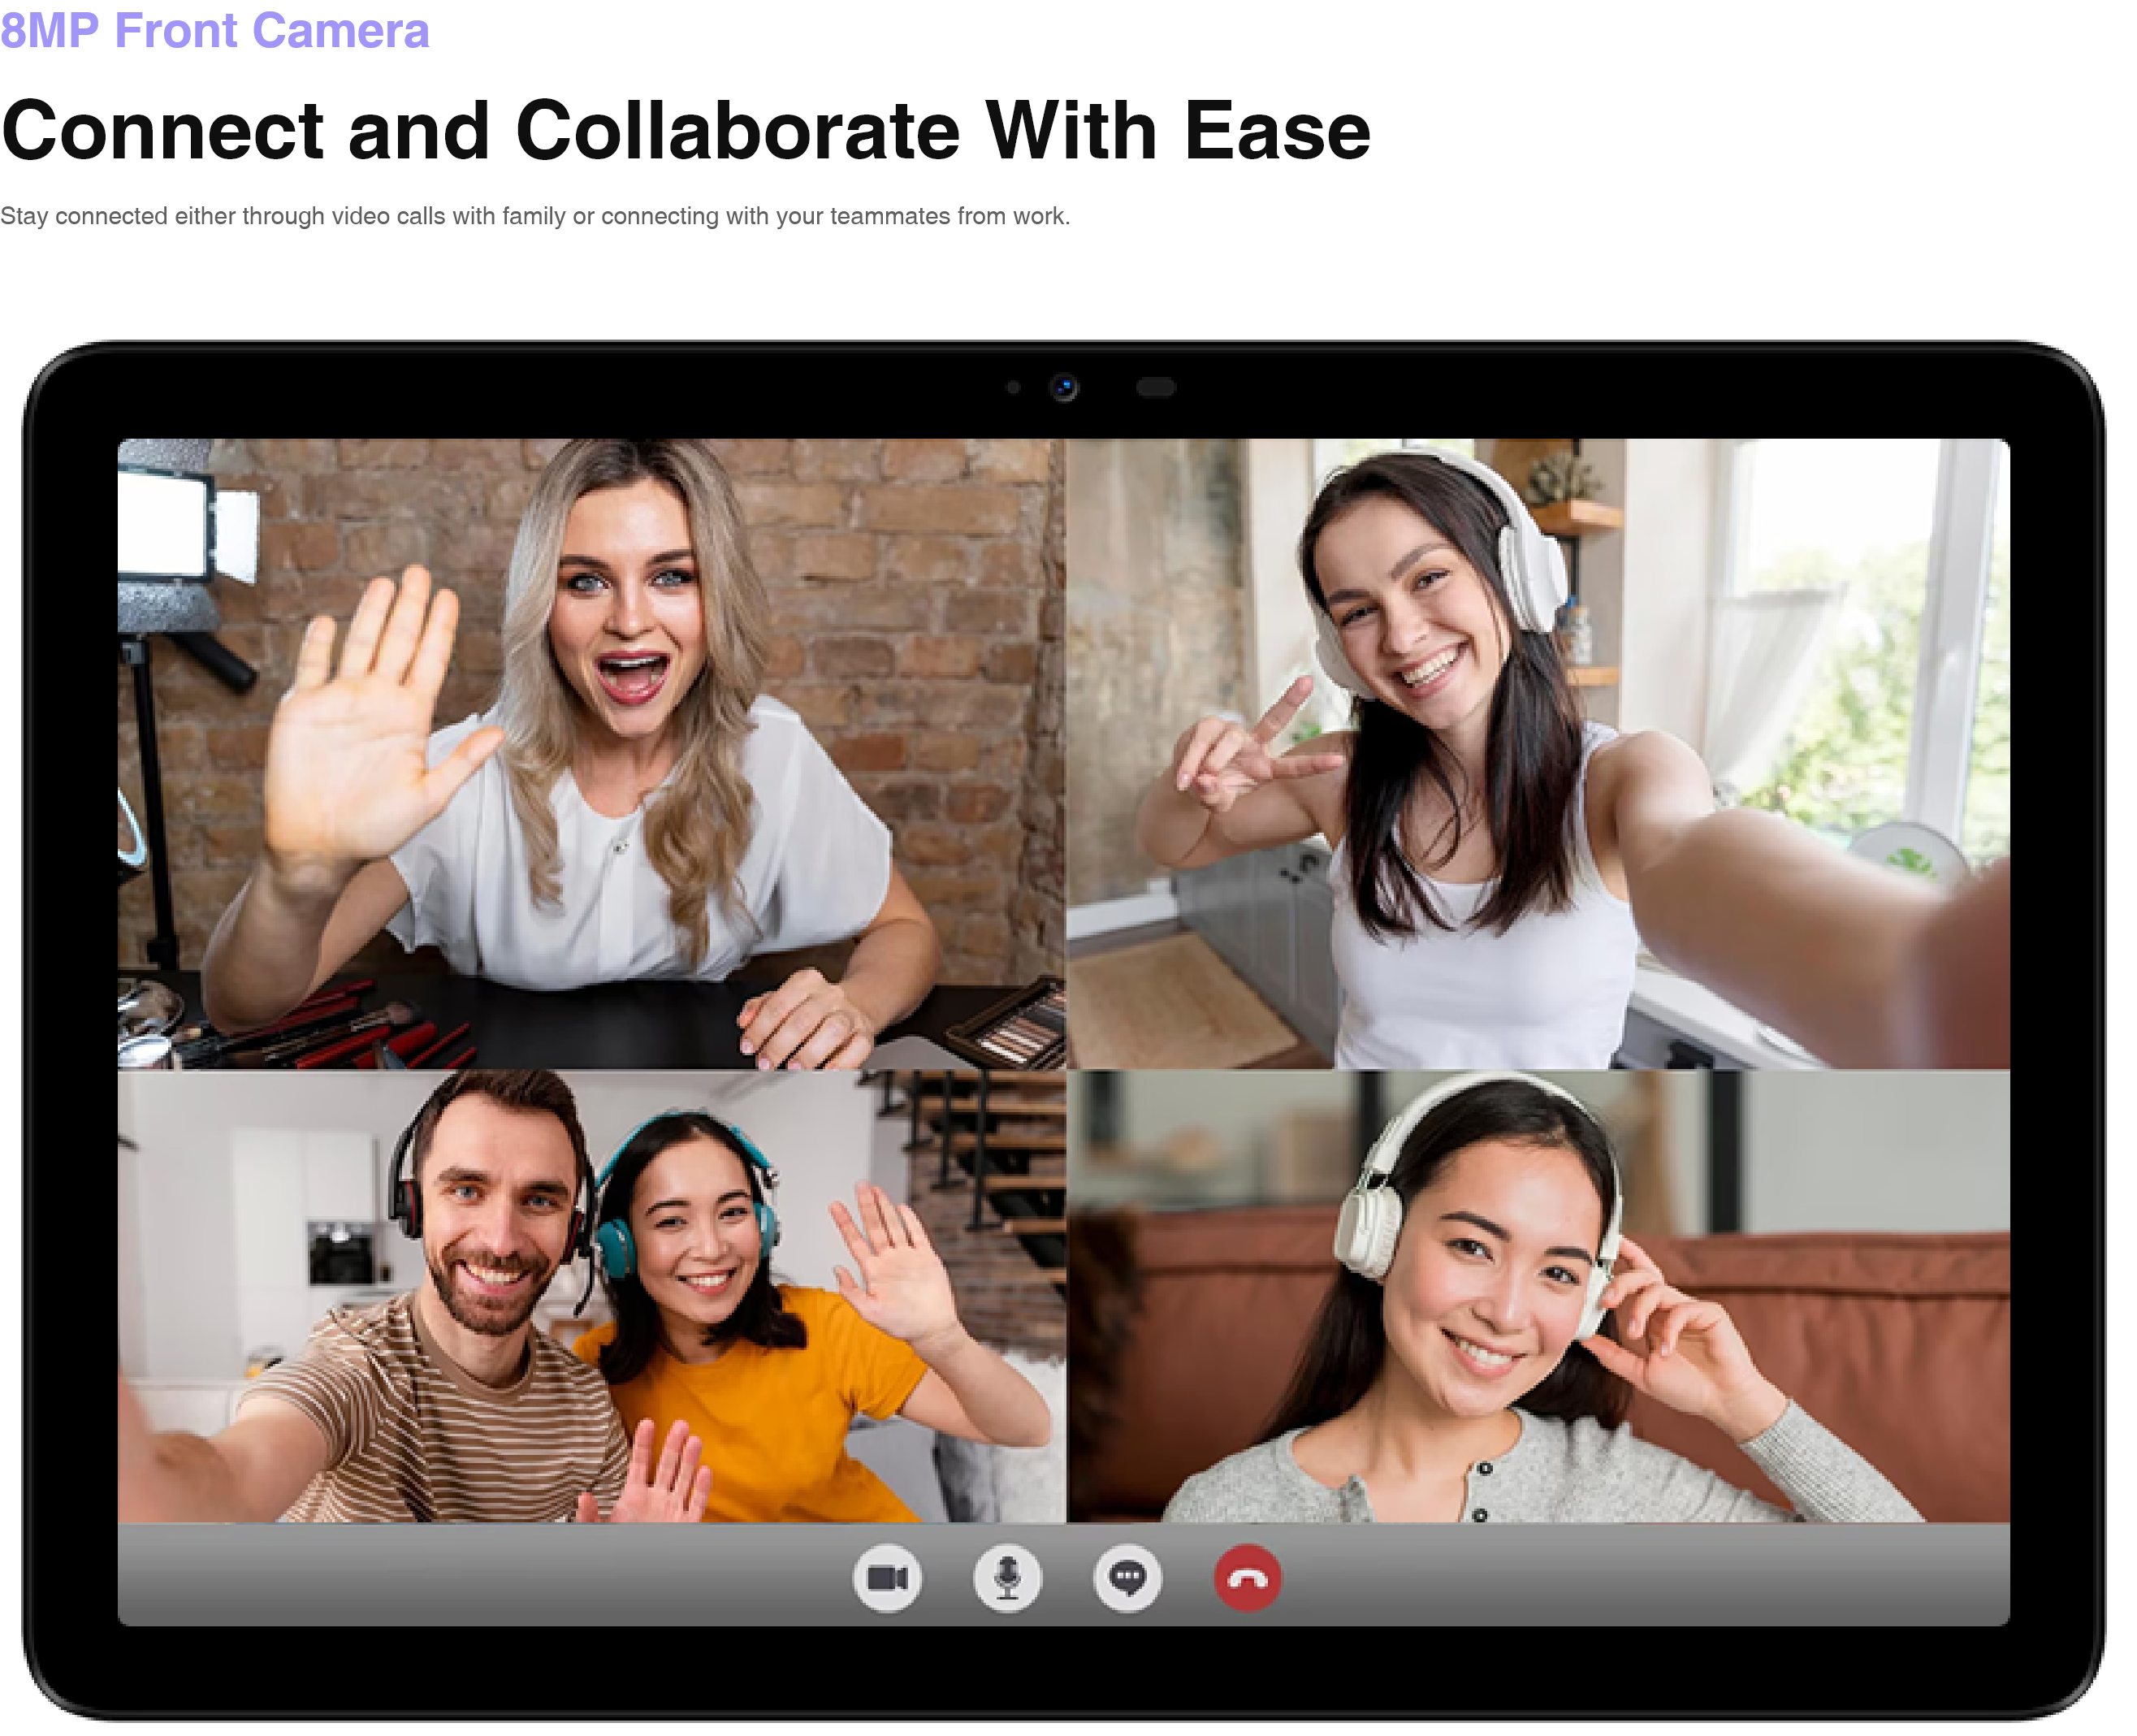
Task: Click the "8MP Front Camera" heading
Action: coord(215,30)
